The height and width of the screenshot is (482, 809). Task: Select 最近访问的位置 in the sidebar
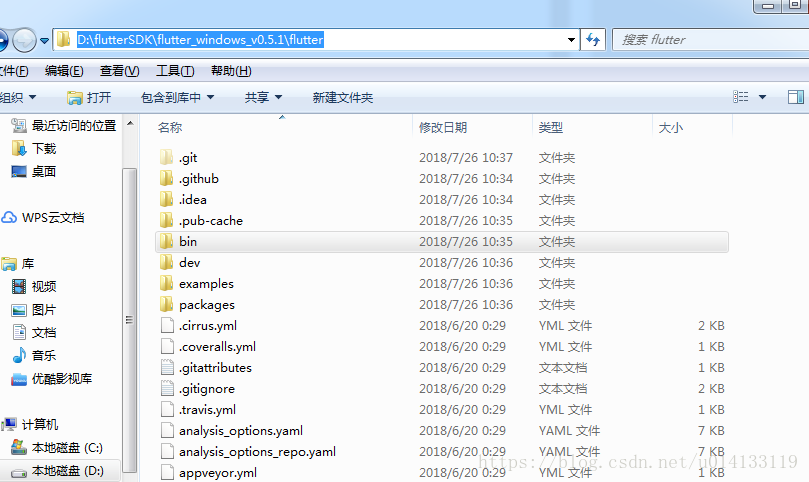(63, 125)
